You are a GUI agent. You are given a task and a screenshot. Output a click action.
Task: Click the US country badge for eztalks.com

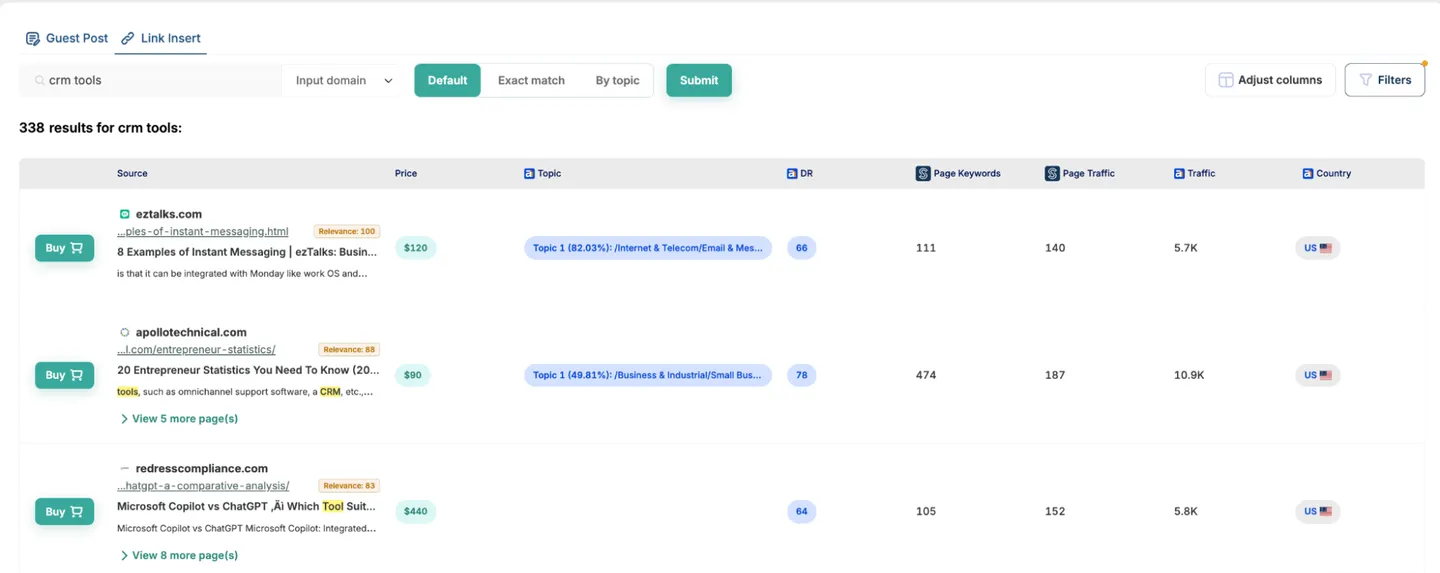tap(1318, 248)
